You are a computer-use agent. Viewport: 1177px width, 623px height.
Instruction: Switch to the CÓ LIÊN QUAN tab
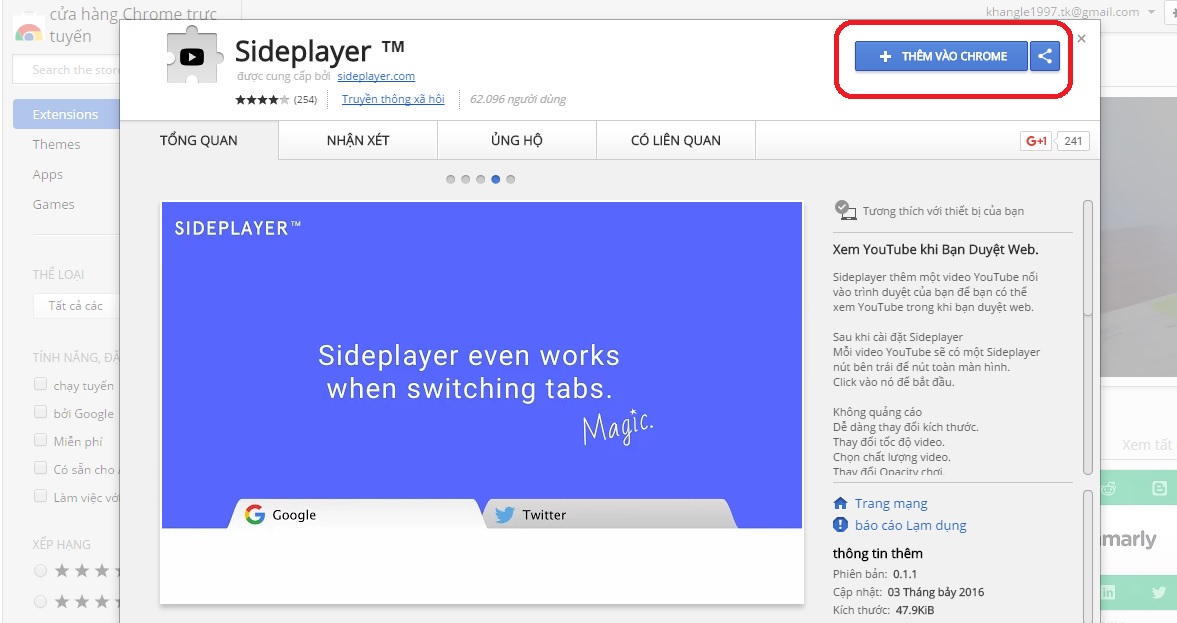point(676,140)
